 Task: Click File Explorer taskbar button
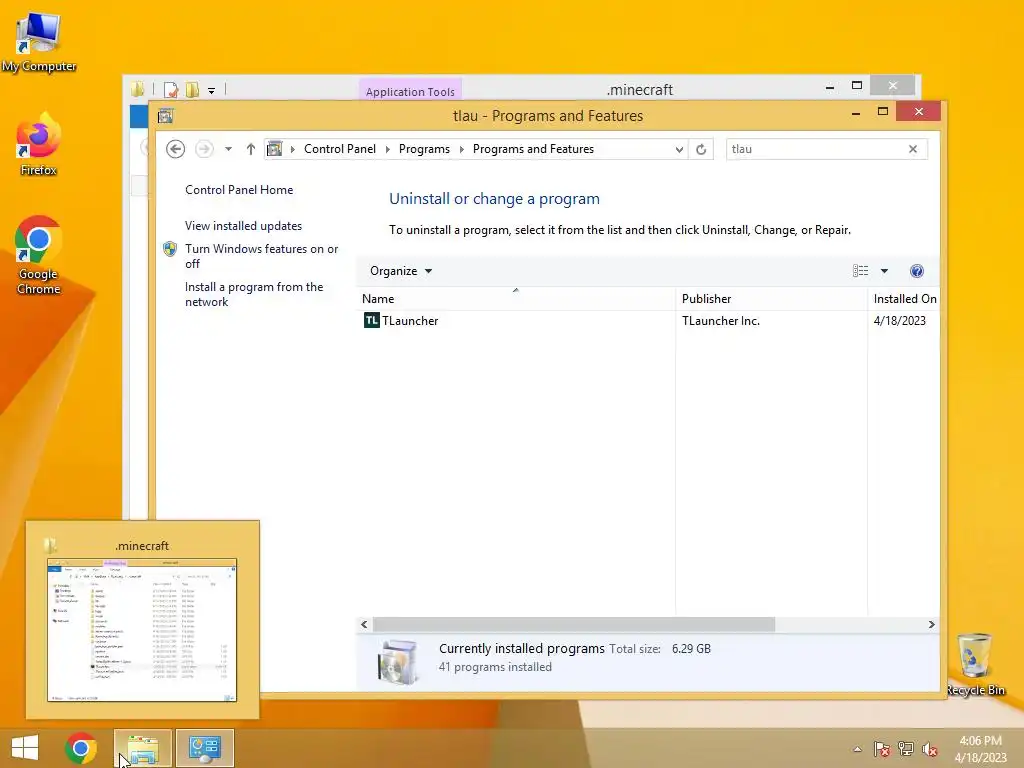[x=143, y=748]
